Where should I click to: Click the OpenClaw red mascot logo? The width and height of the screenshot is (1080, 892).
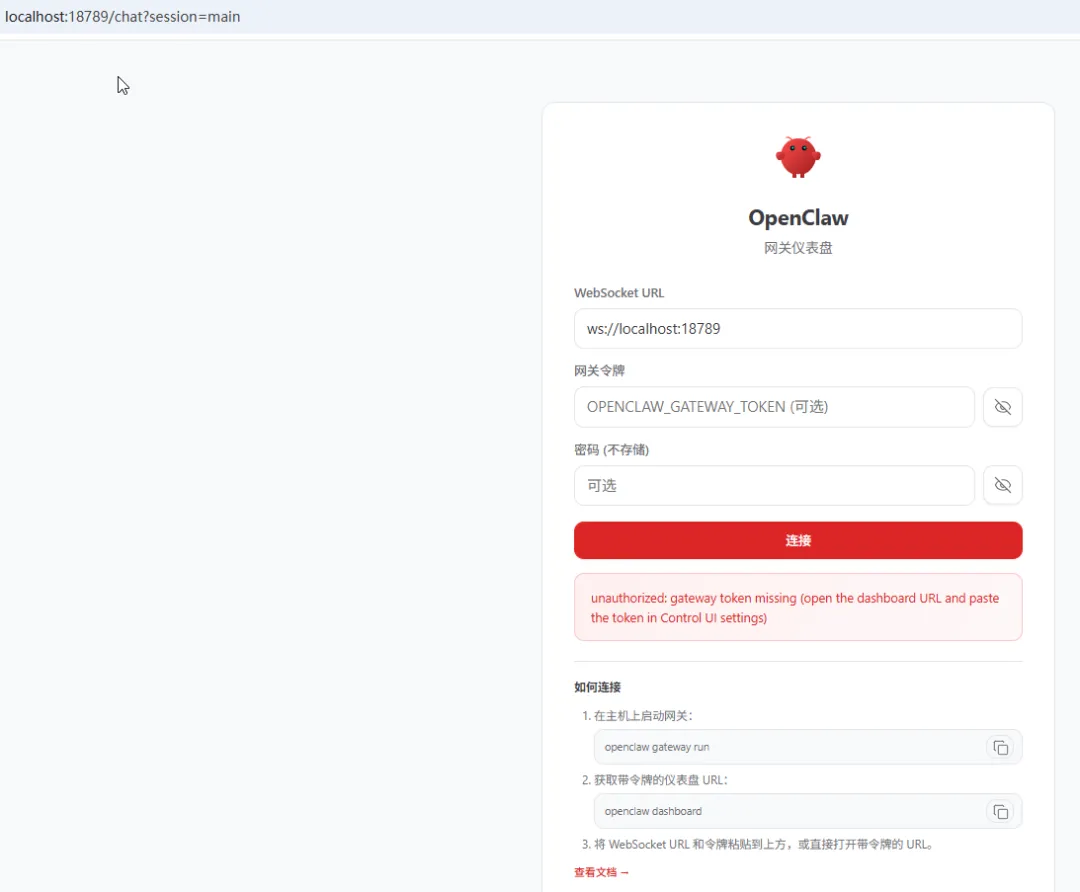point(798,157)
